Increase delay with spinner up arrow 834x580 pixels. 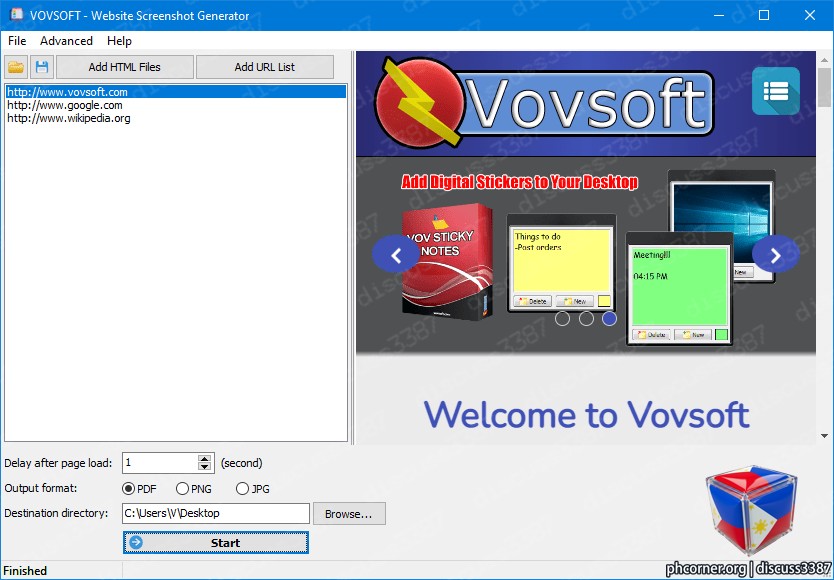(204, 458)
